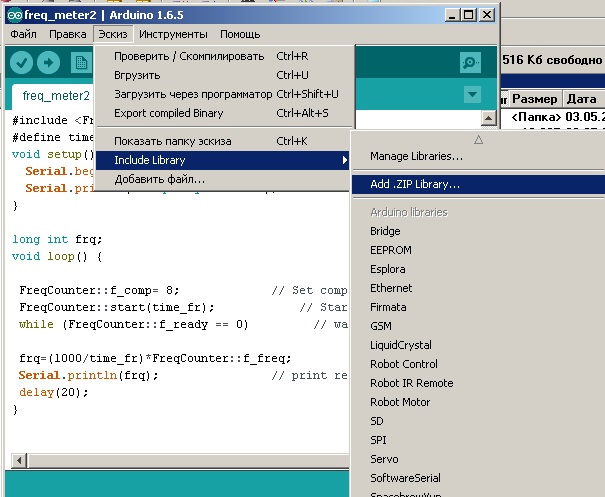Open the tab options dropdown arrow

(472, 94)
